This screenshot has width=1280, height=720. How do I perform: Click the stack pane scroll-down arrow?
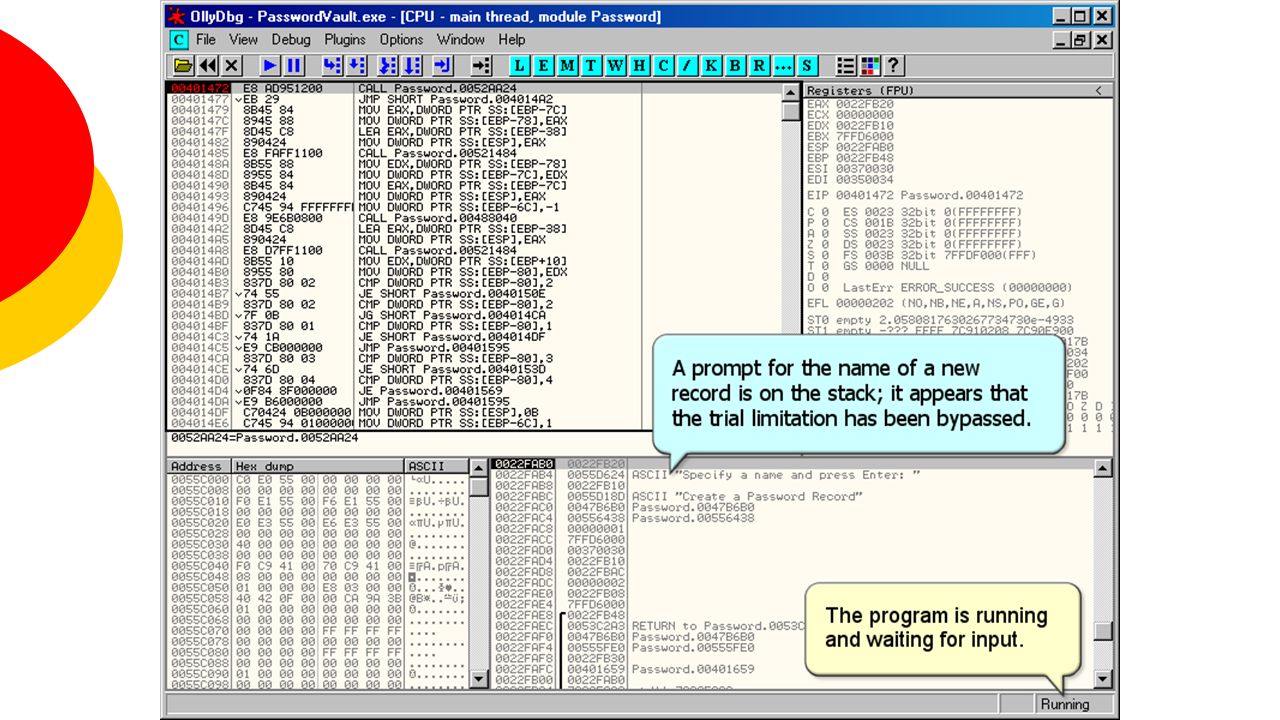coord(1103,679)
